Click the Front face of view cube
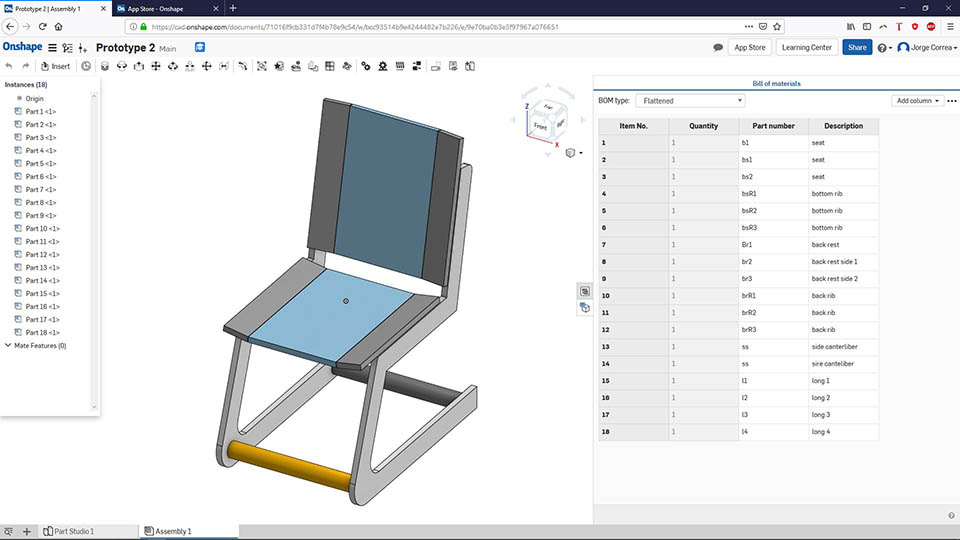This screenshot has width=960, height=540. [540, 126]
